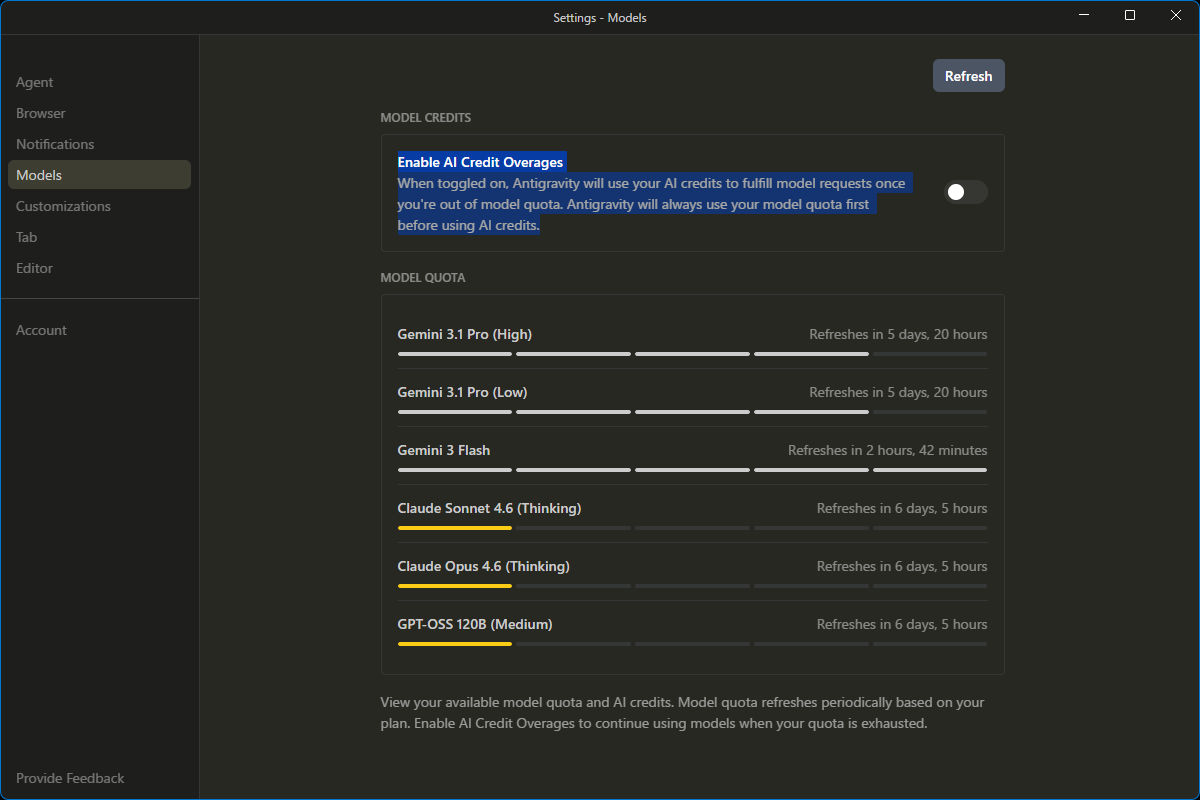This screenshot has width=1200, height=800.
Task: Click the highlighted Enable AI Credit Overages text
Action: [480, 161]
